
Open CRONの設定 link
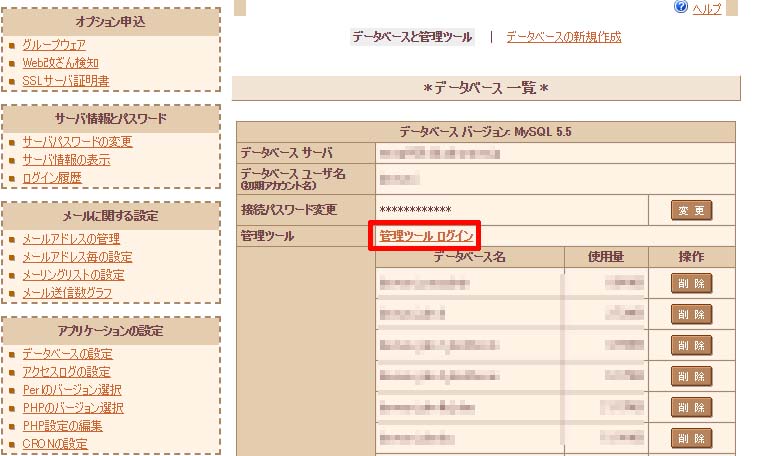coord(54,444)
